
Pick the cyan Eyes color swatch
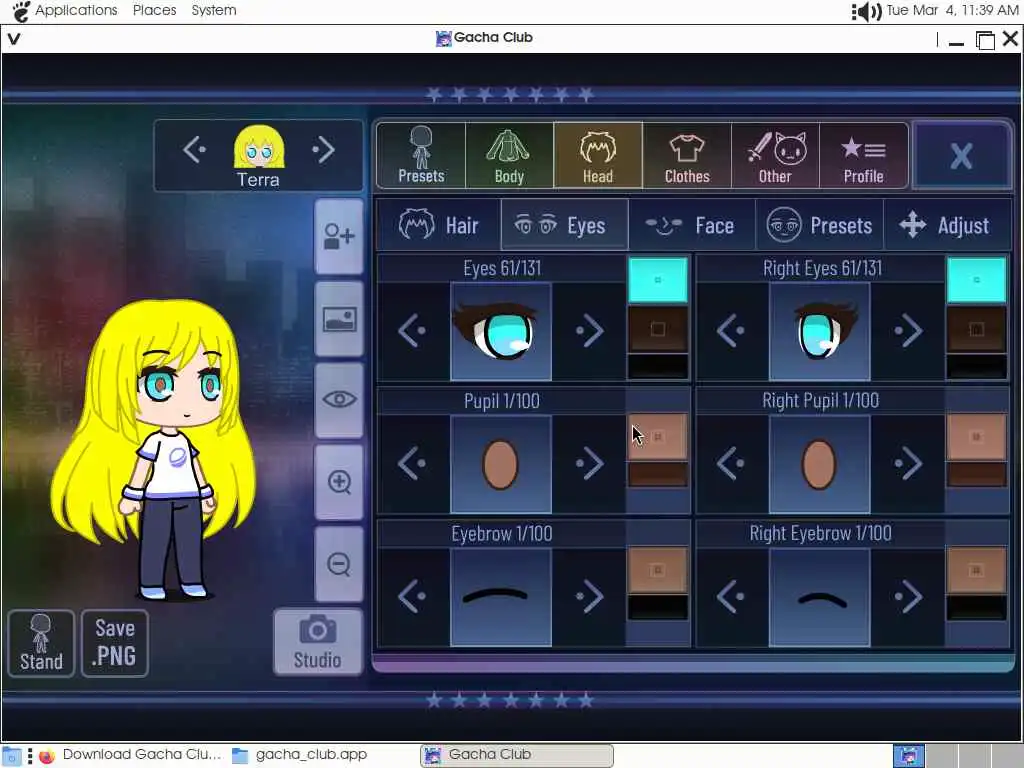point(658,280)
